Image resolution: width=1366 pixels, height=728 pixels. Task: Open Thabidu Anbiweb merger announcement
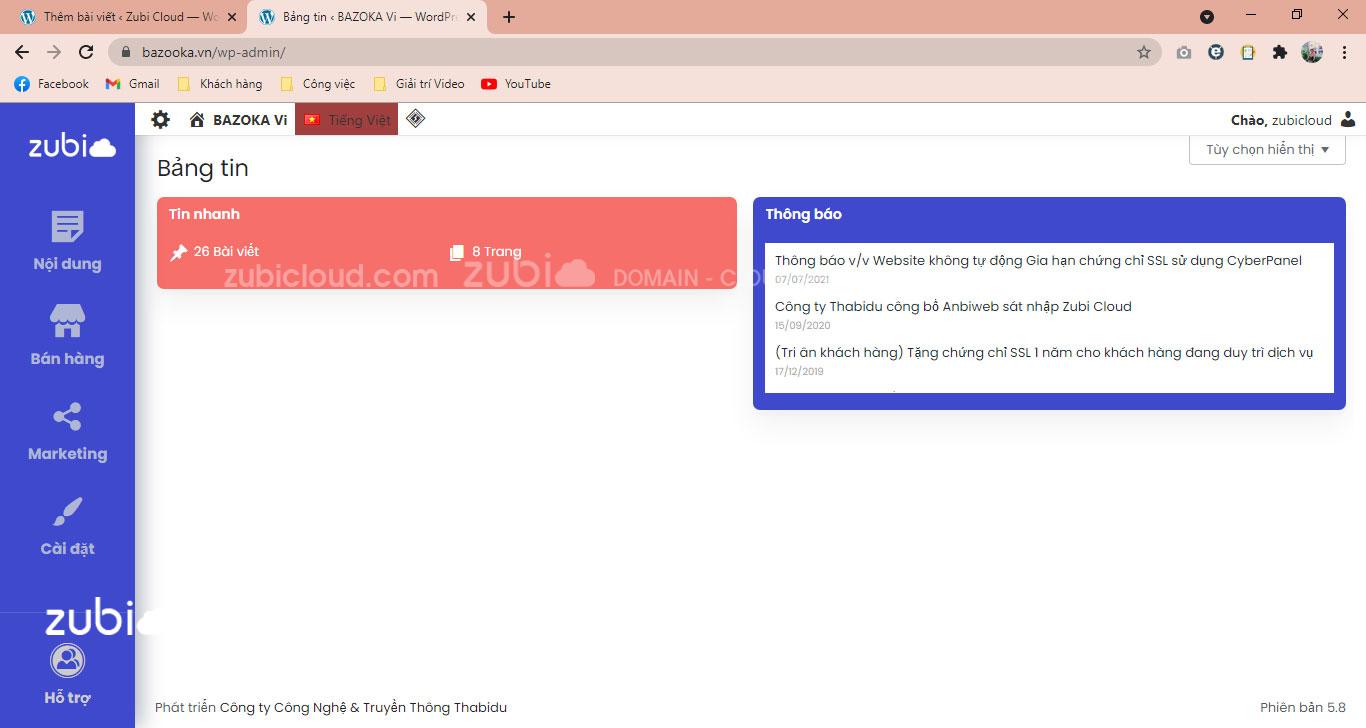coord(953,307)
